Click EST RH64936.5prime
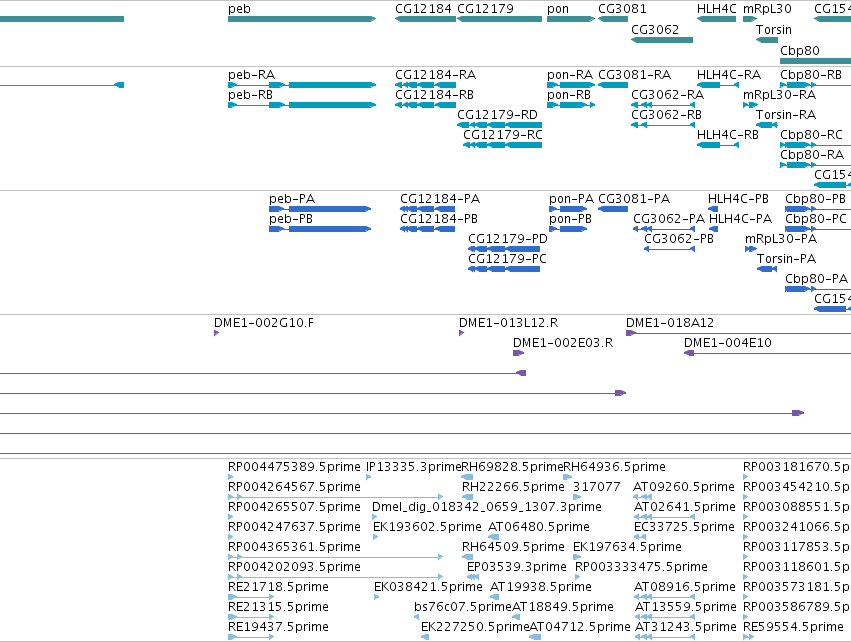The image size is (851, 642). (x=568, y=477)
